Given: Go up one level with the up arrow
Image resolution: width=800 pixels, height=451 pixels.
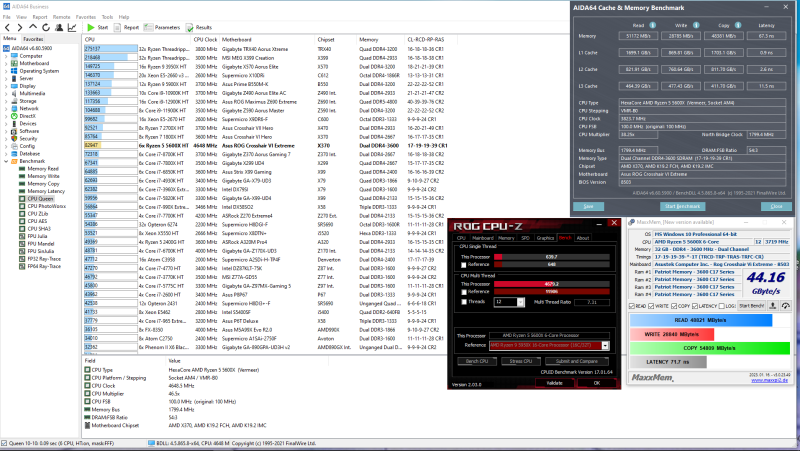Looking at the screenshot, I should point(33,27).
